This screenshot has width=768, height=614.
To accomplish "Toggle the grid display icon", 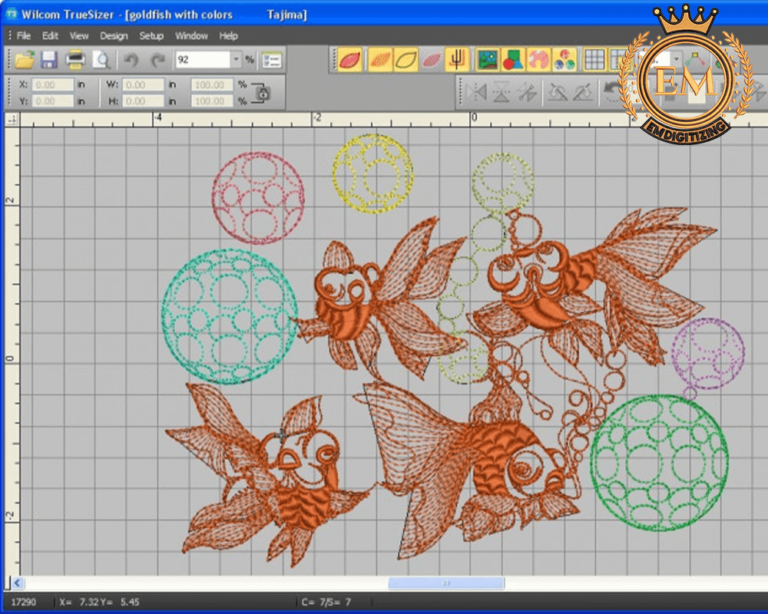I will point(594,60).
